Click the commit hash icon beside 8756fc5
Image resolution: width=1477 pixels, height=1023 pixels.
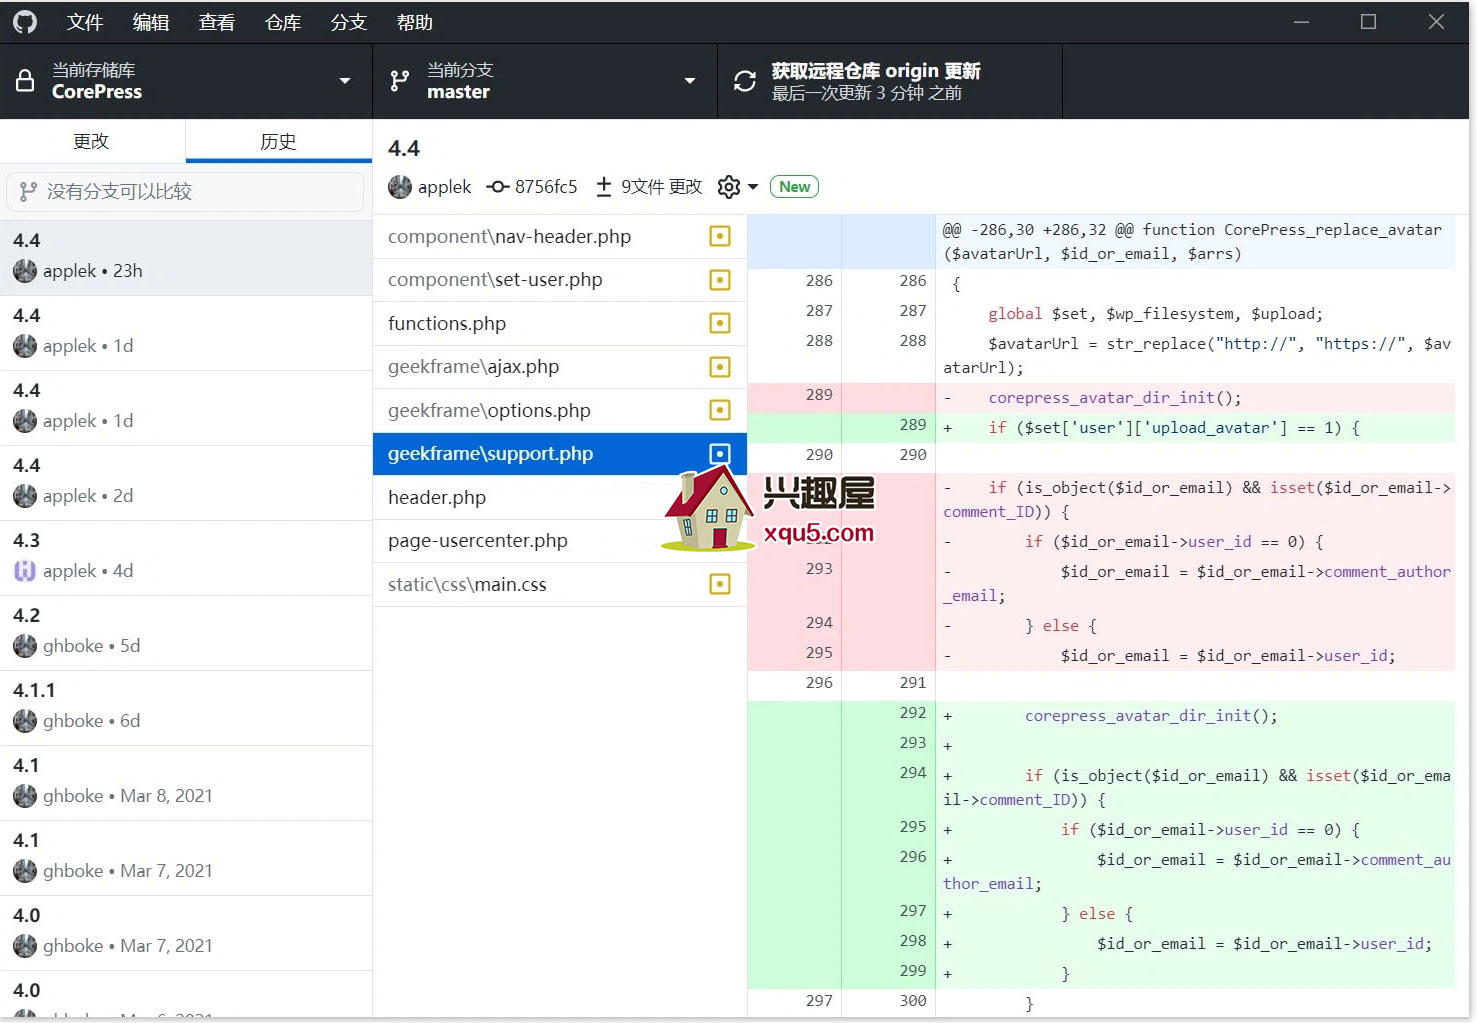(x=497, y=187)
